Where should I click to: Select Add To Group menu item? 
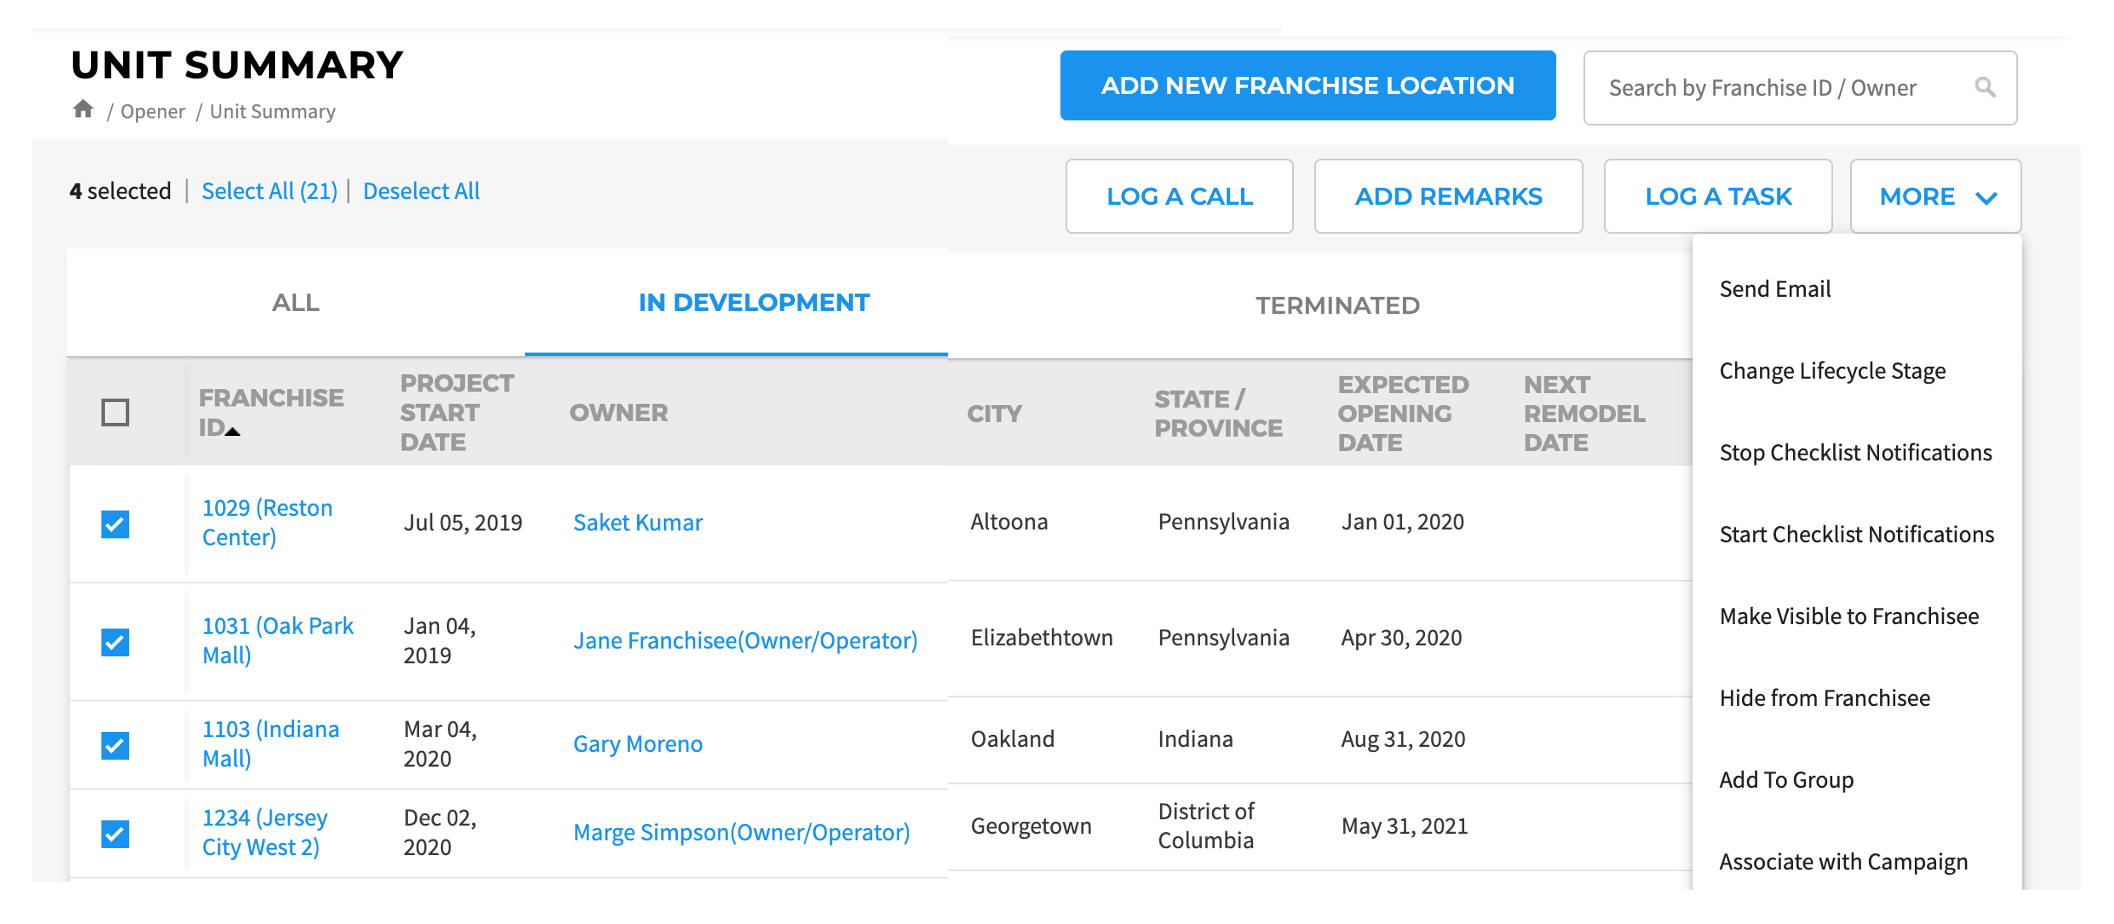coord(1786,780)
